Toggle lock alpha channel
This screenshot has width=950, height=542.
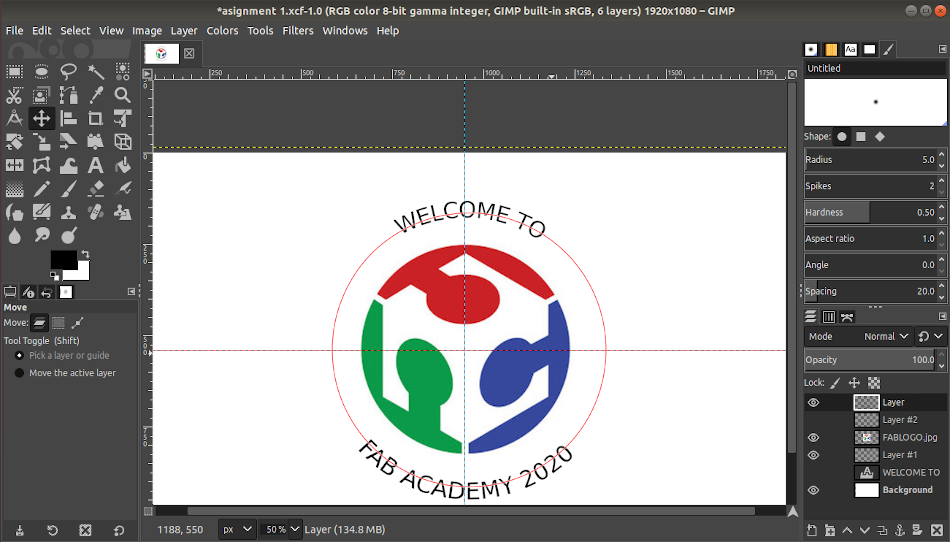(874, 383)
